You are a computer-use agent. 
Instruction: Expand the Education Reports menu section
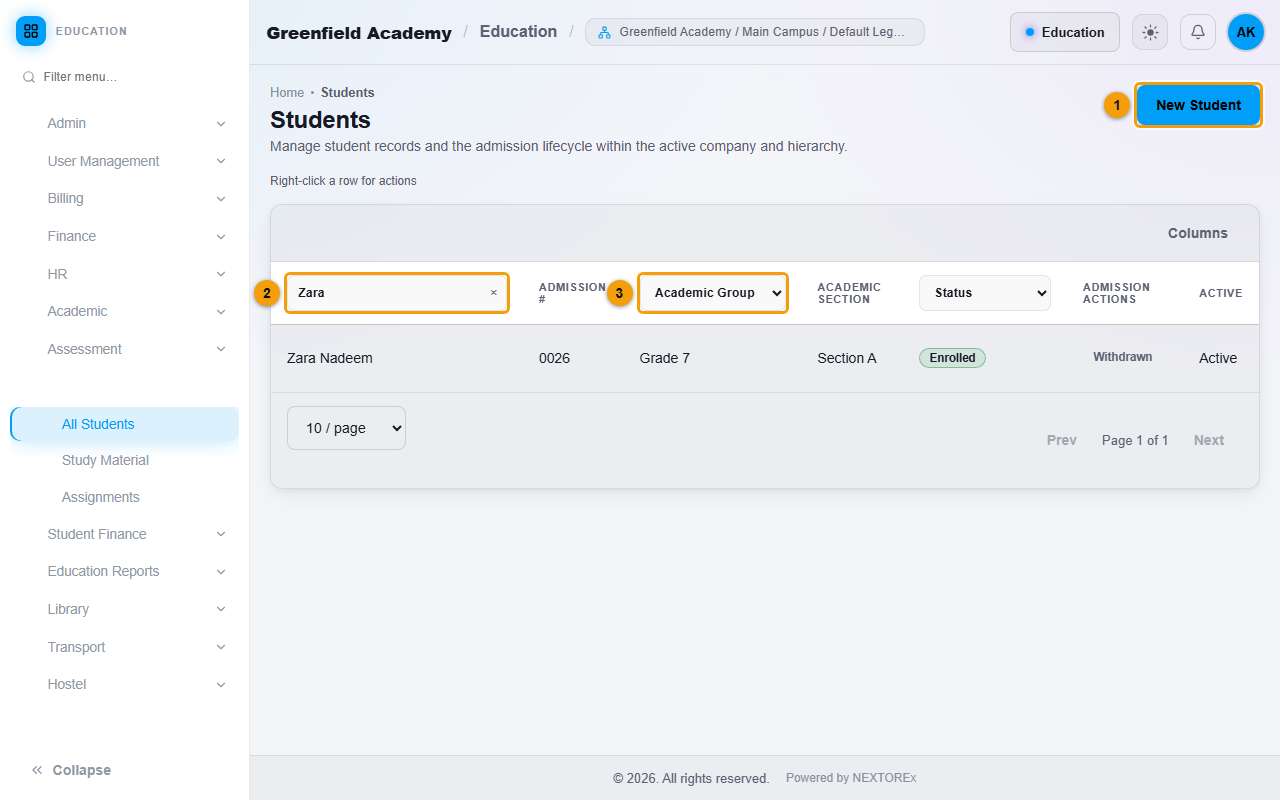pos(137,572)
